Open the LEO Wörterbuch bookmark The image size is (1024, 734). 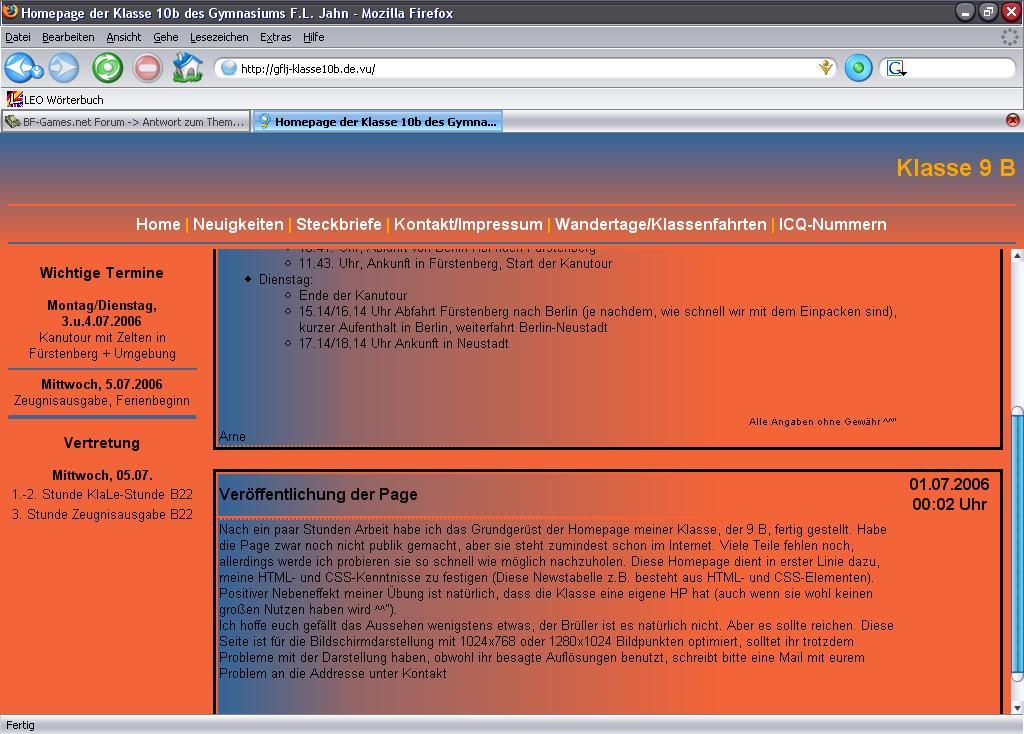(x=55, y=99)
